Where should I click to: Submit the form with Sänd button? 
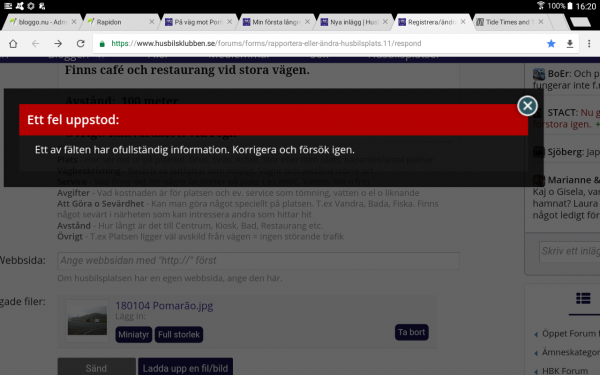point(96,367)
